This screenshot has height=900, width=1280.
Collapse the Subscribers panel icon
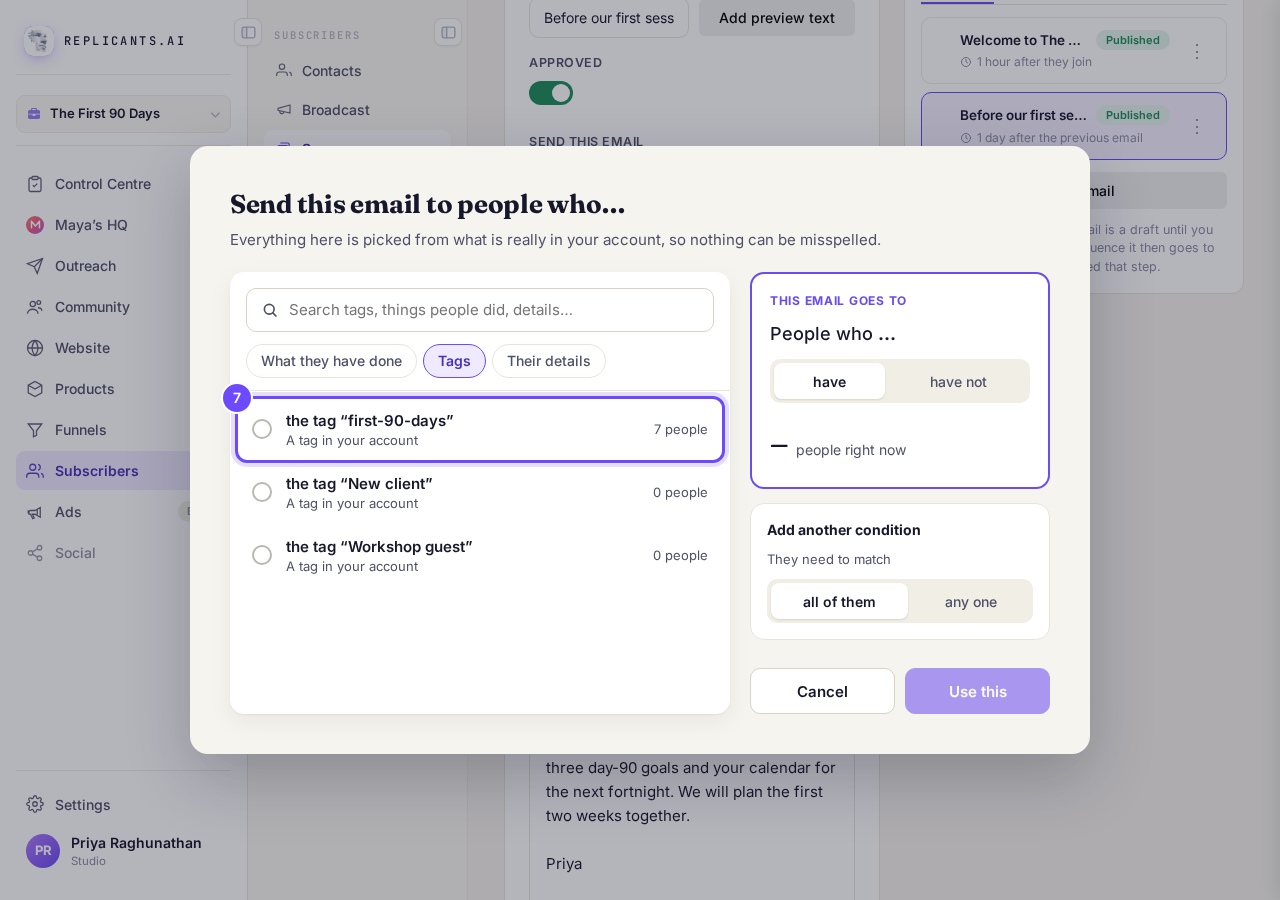tap(448, 32)
